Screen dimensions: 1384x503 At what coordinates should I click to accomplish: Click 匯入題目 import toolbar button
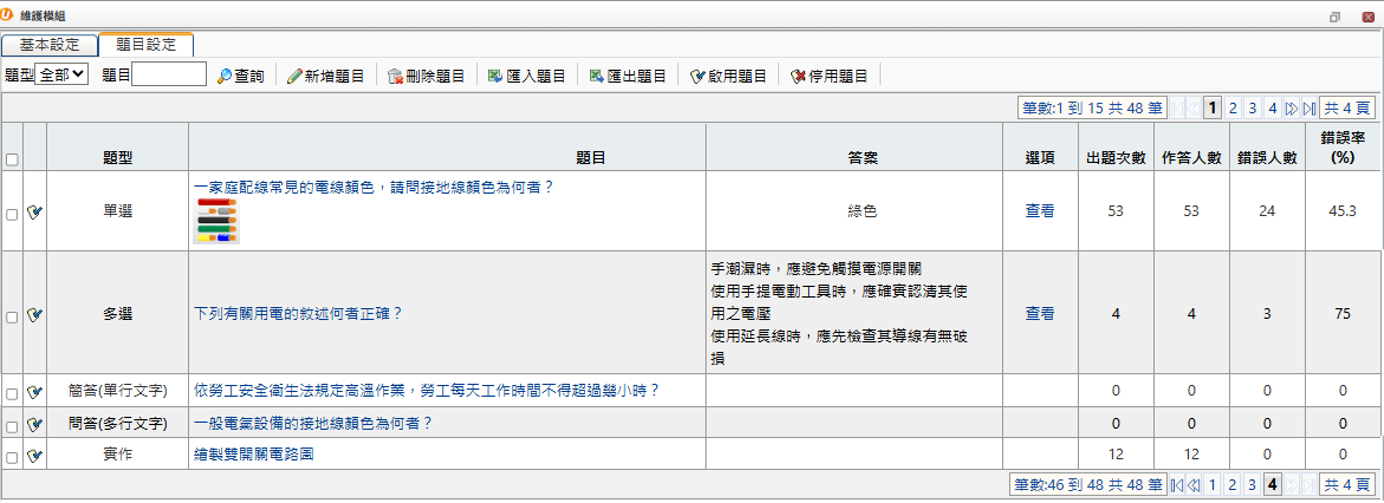527,76
